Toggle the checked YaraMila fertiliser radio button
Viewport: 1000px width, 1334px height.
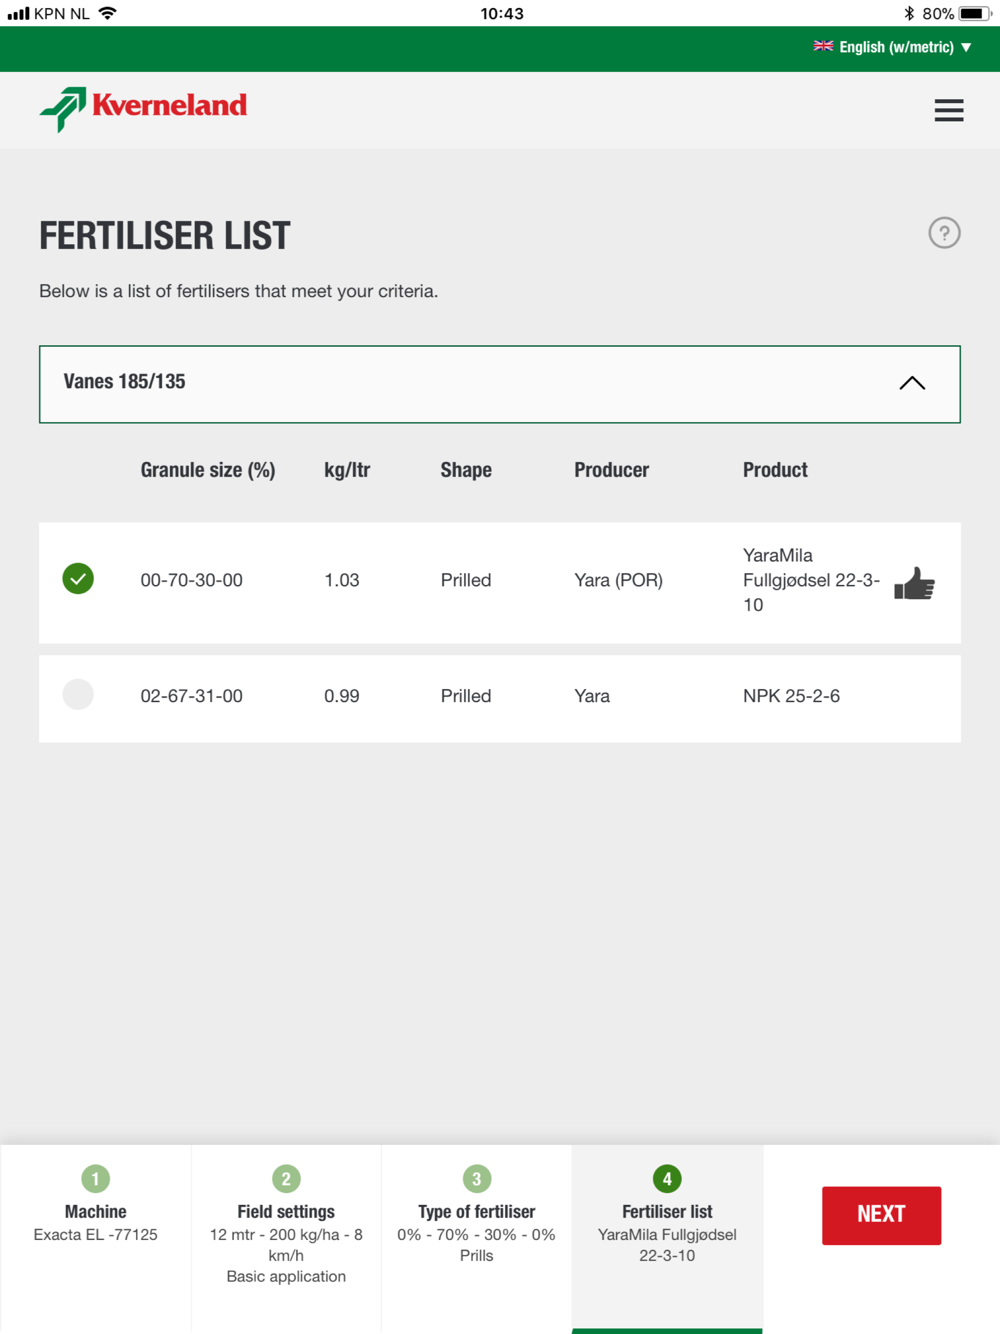78,579
